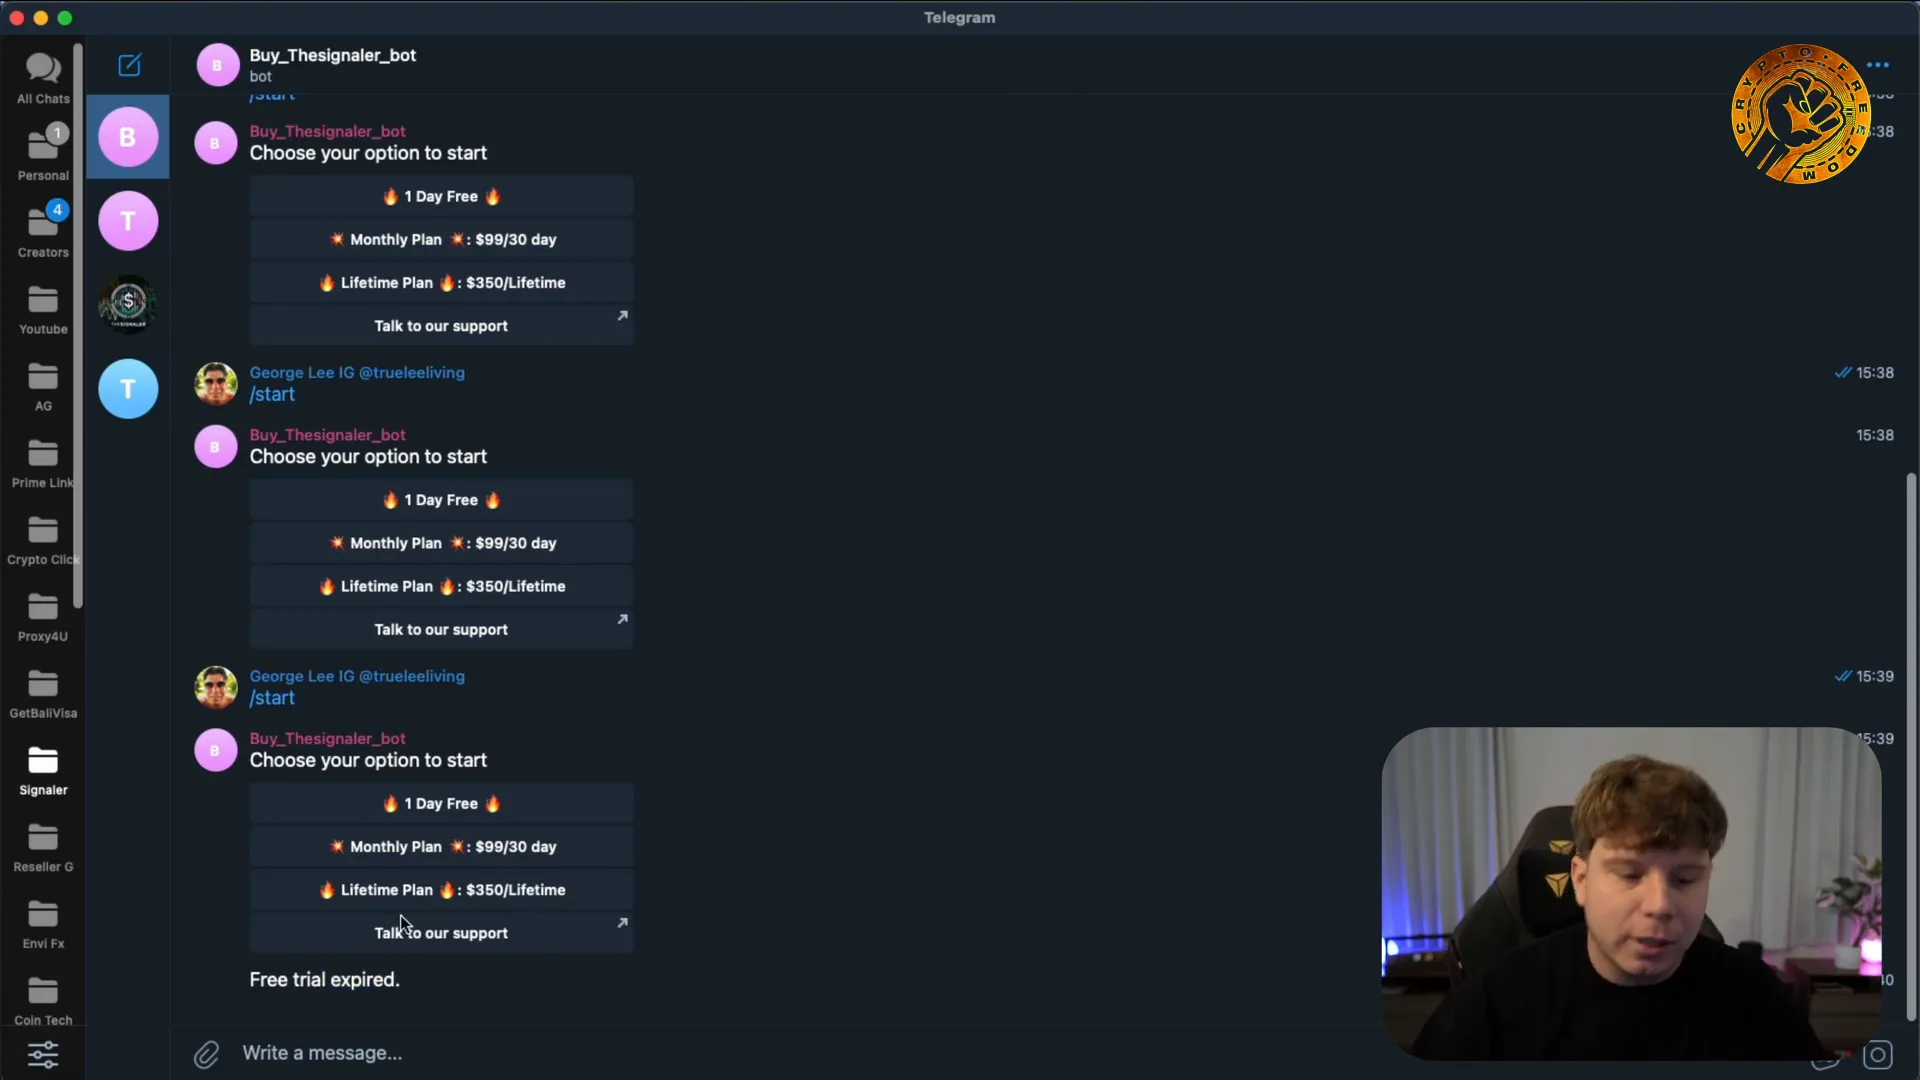This screenshot has height=1080, width=1920.
Task: Open the Coin Tech folder
Action: [43, 1001]
